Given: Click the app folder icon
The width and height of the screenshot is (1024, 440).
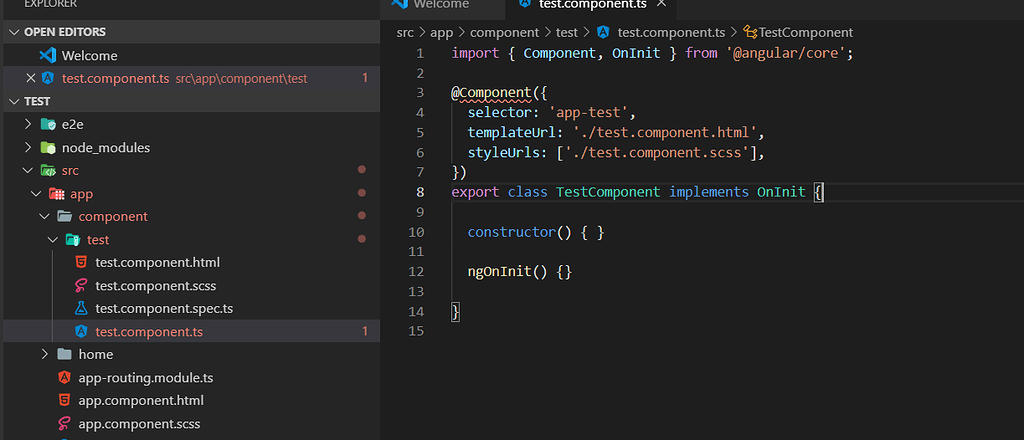Looking at the screenshot, I should click(56, 194).
